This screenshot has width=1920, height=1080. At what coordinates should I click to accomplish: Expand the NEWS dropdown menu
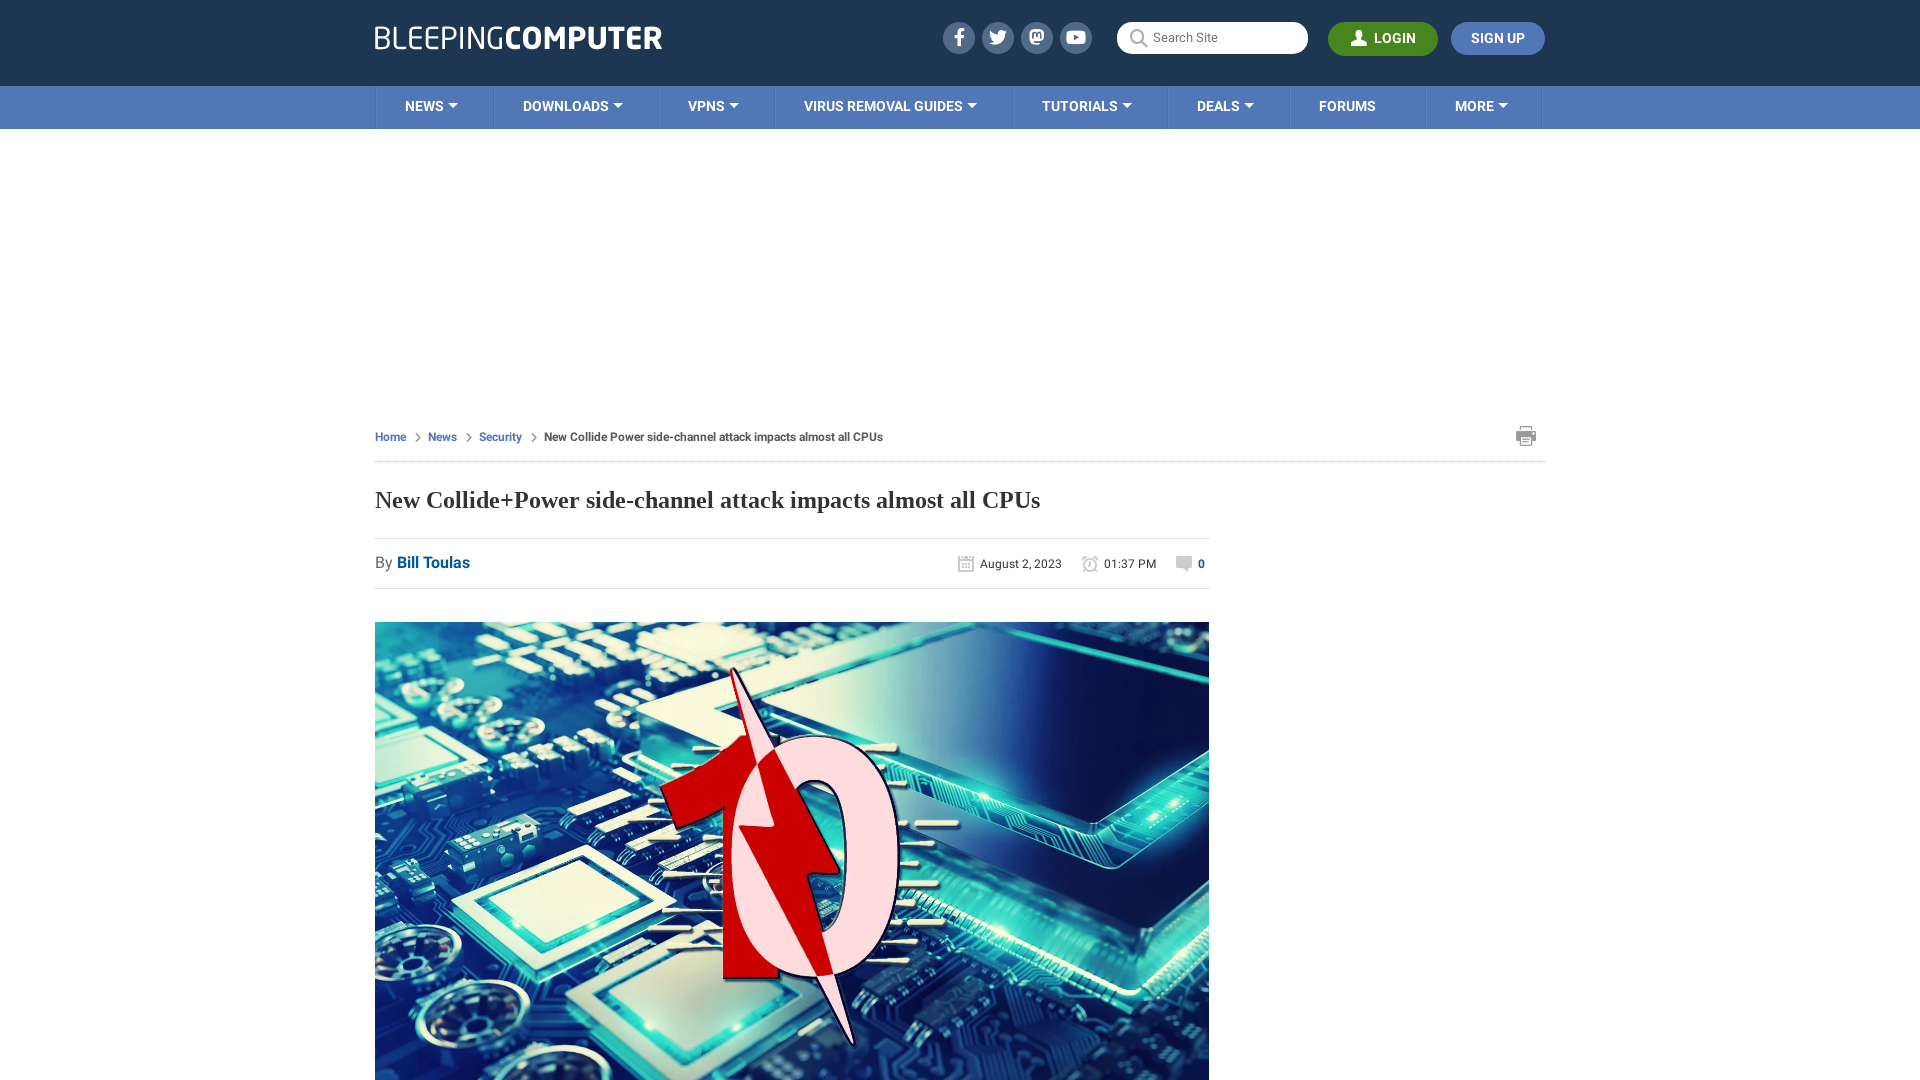pyautogui.click(x=430, y=105)
